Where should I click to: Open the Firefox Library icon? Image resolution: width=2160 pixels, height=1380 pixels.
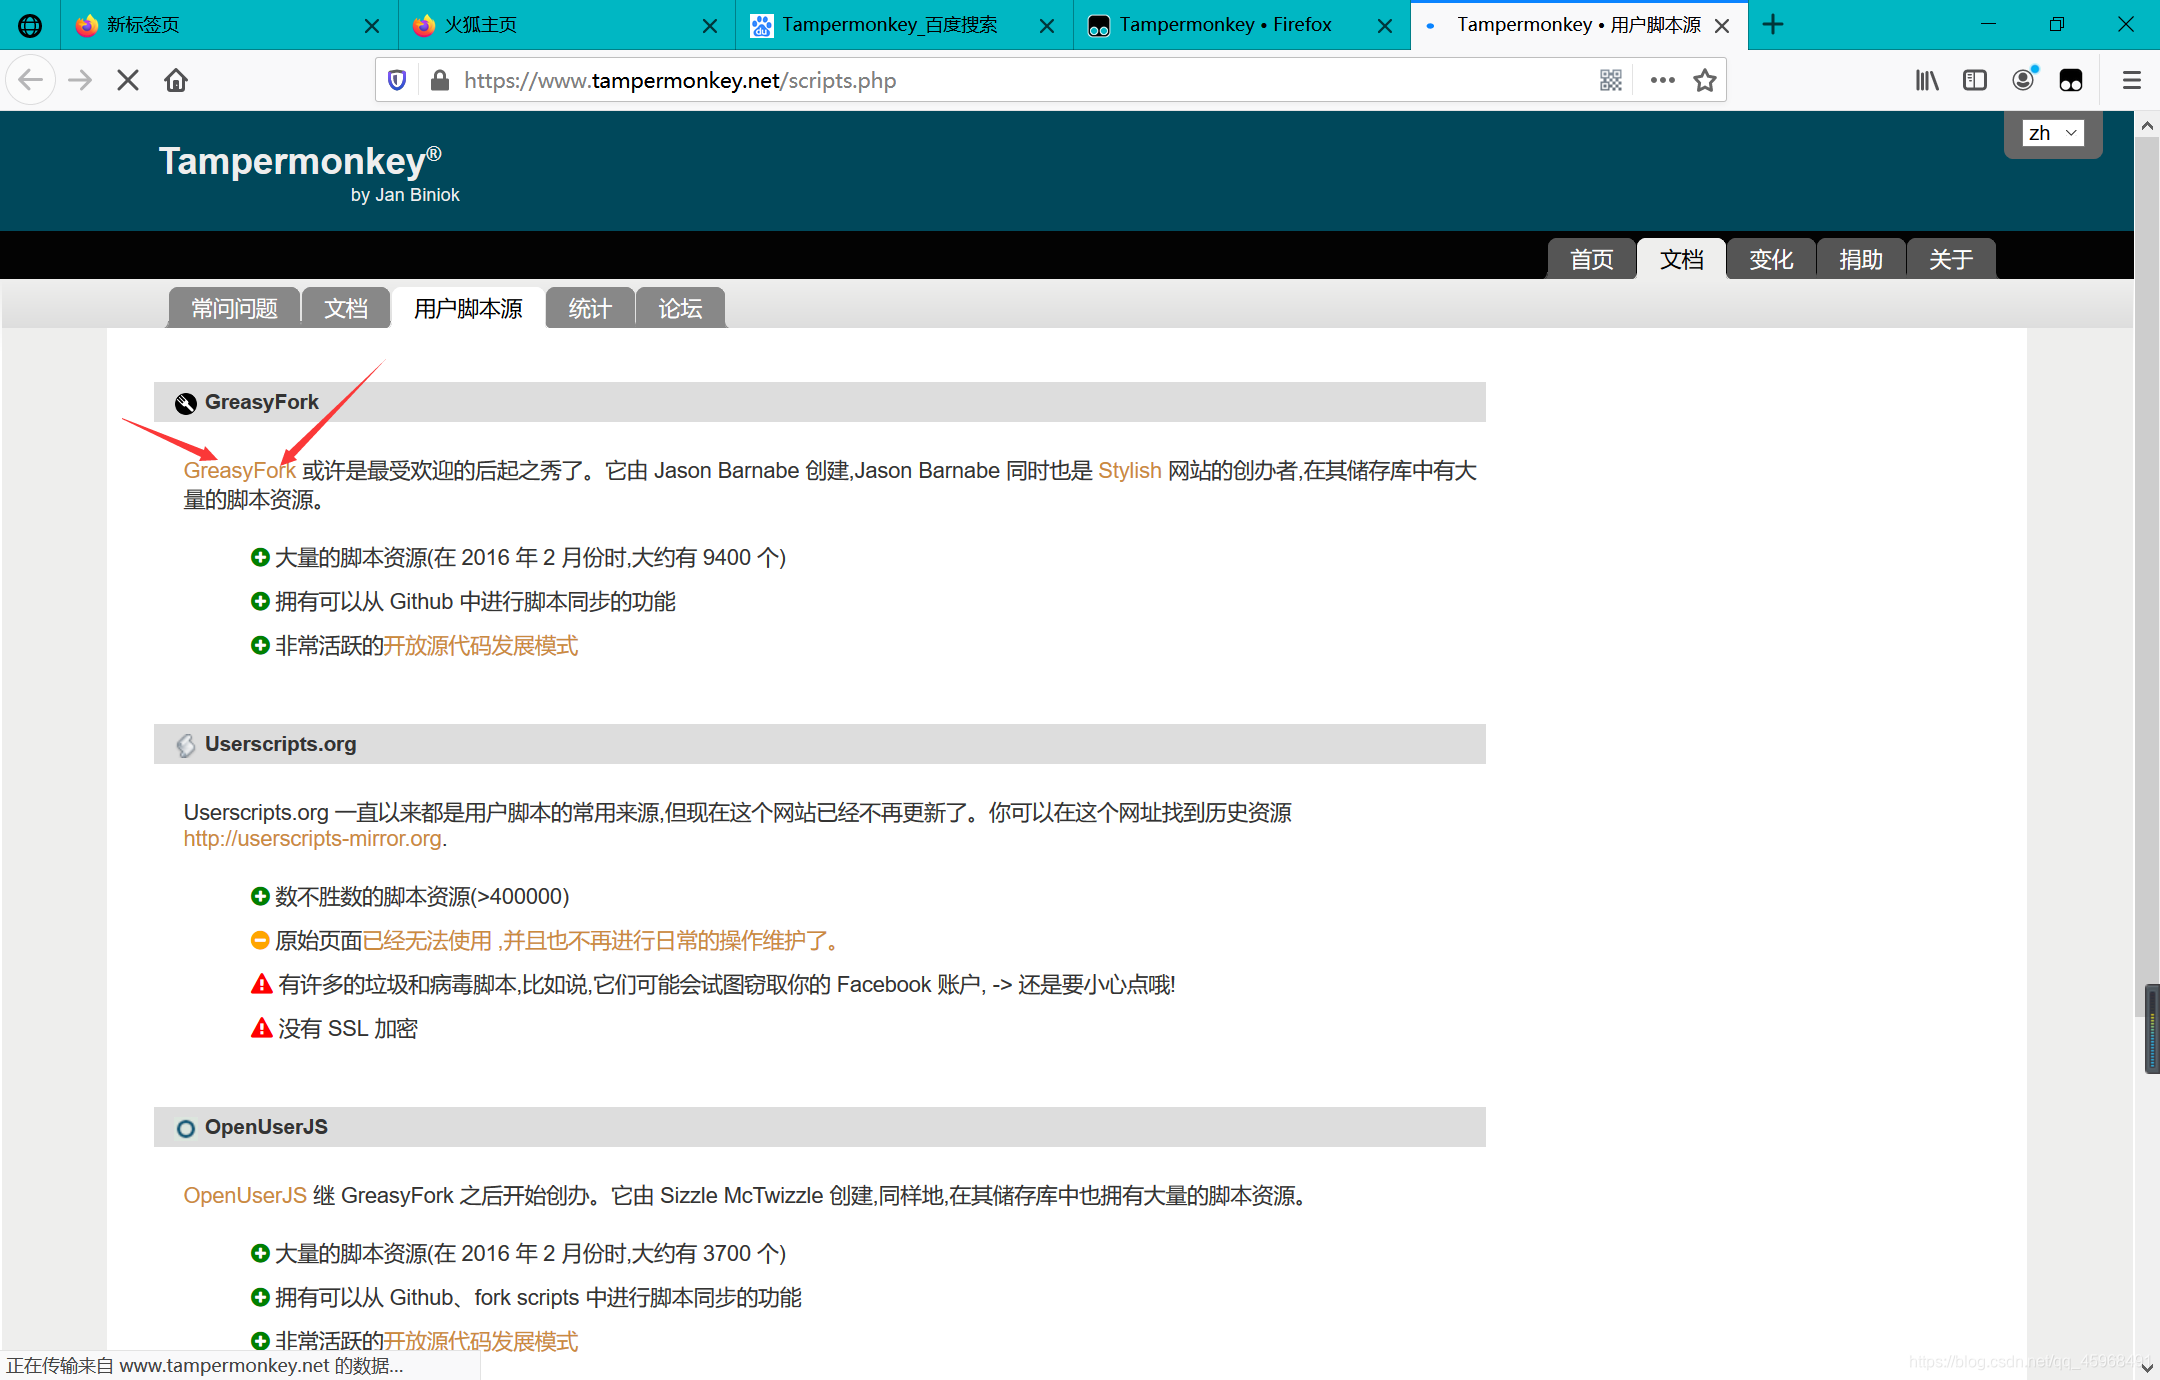tap(1926, 80)
